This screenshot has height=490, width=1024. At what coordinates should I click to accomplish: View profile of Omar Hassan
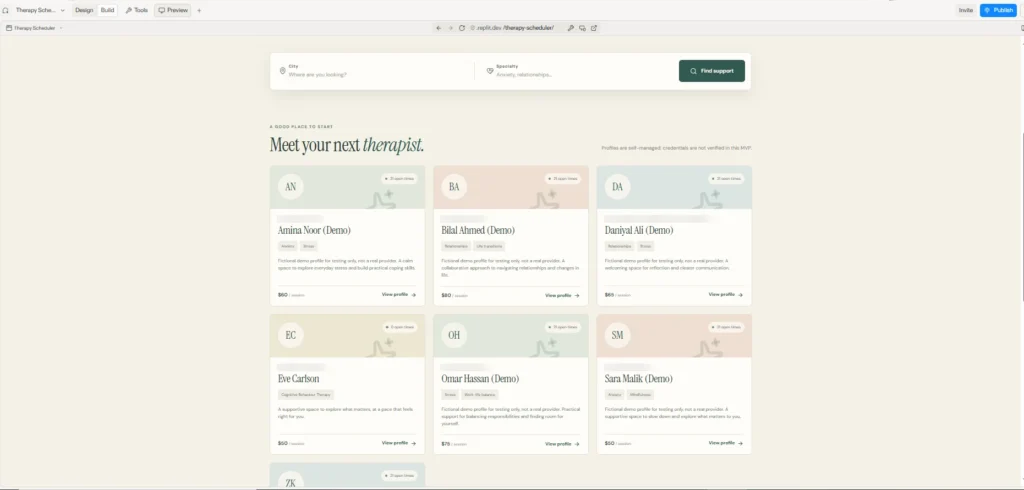tap(562, 444)
